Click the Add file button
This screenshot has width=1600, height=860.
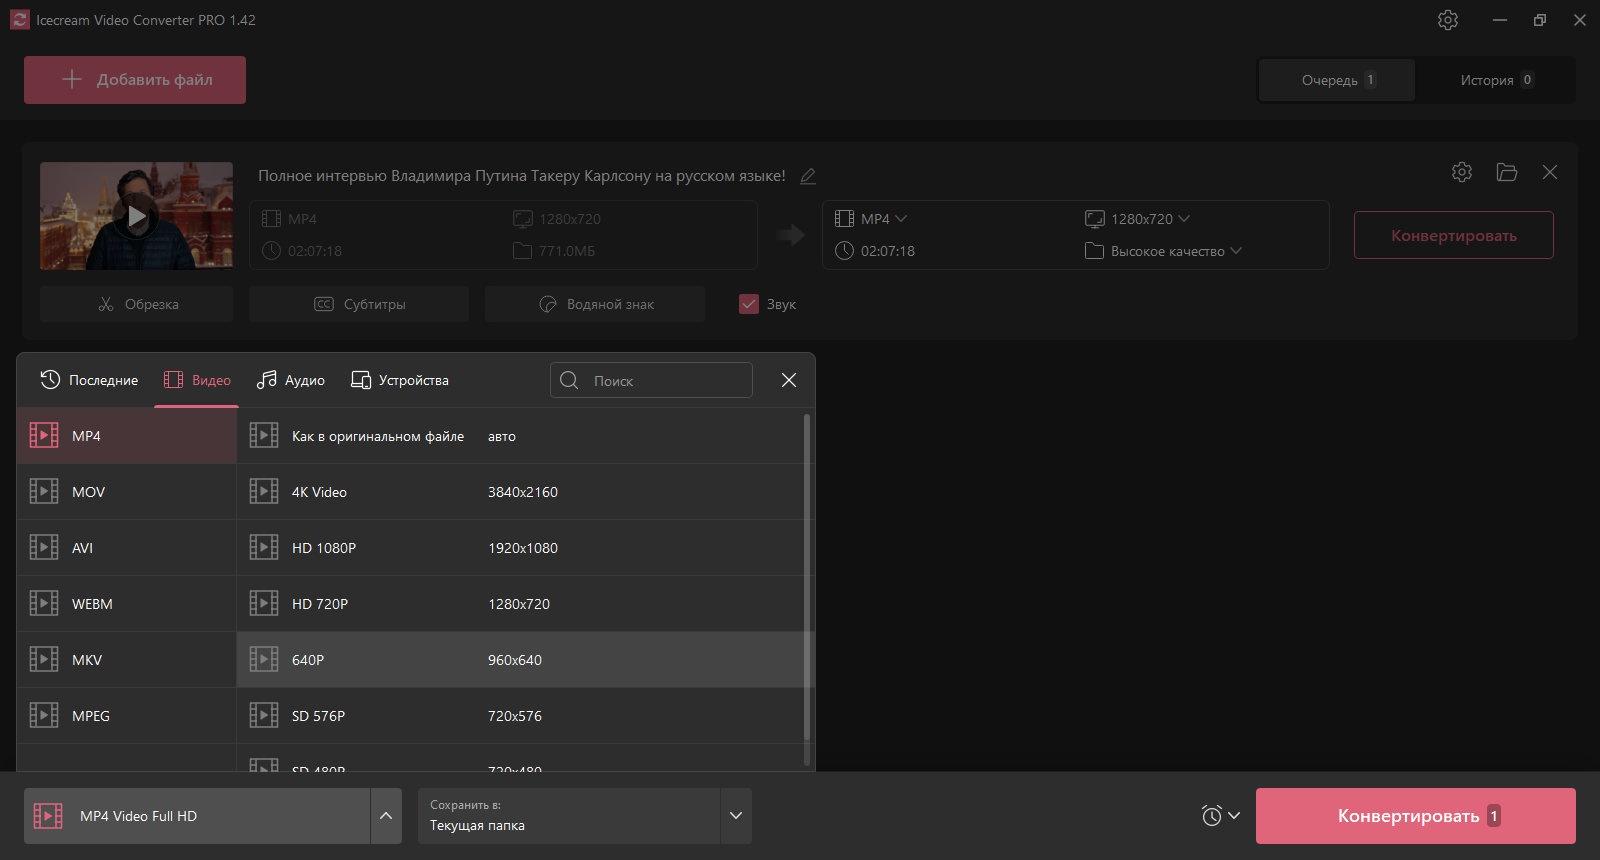coord(135,80)
